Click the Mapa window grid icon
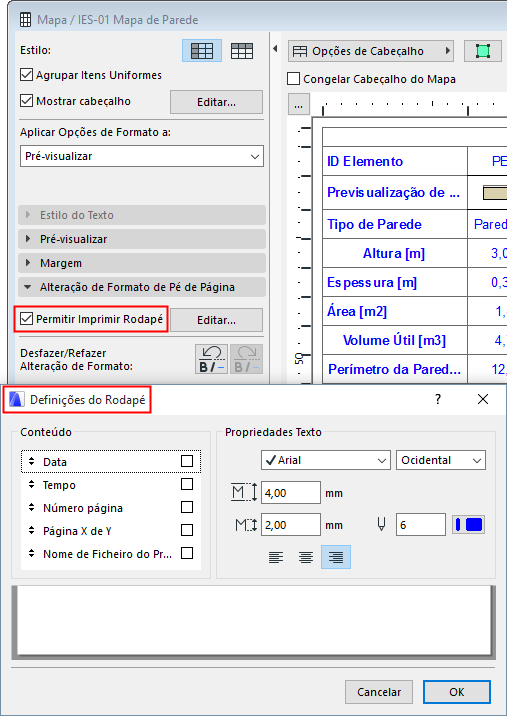This screenshot has width=507, height=716. (x=26, y=20)
